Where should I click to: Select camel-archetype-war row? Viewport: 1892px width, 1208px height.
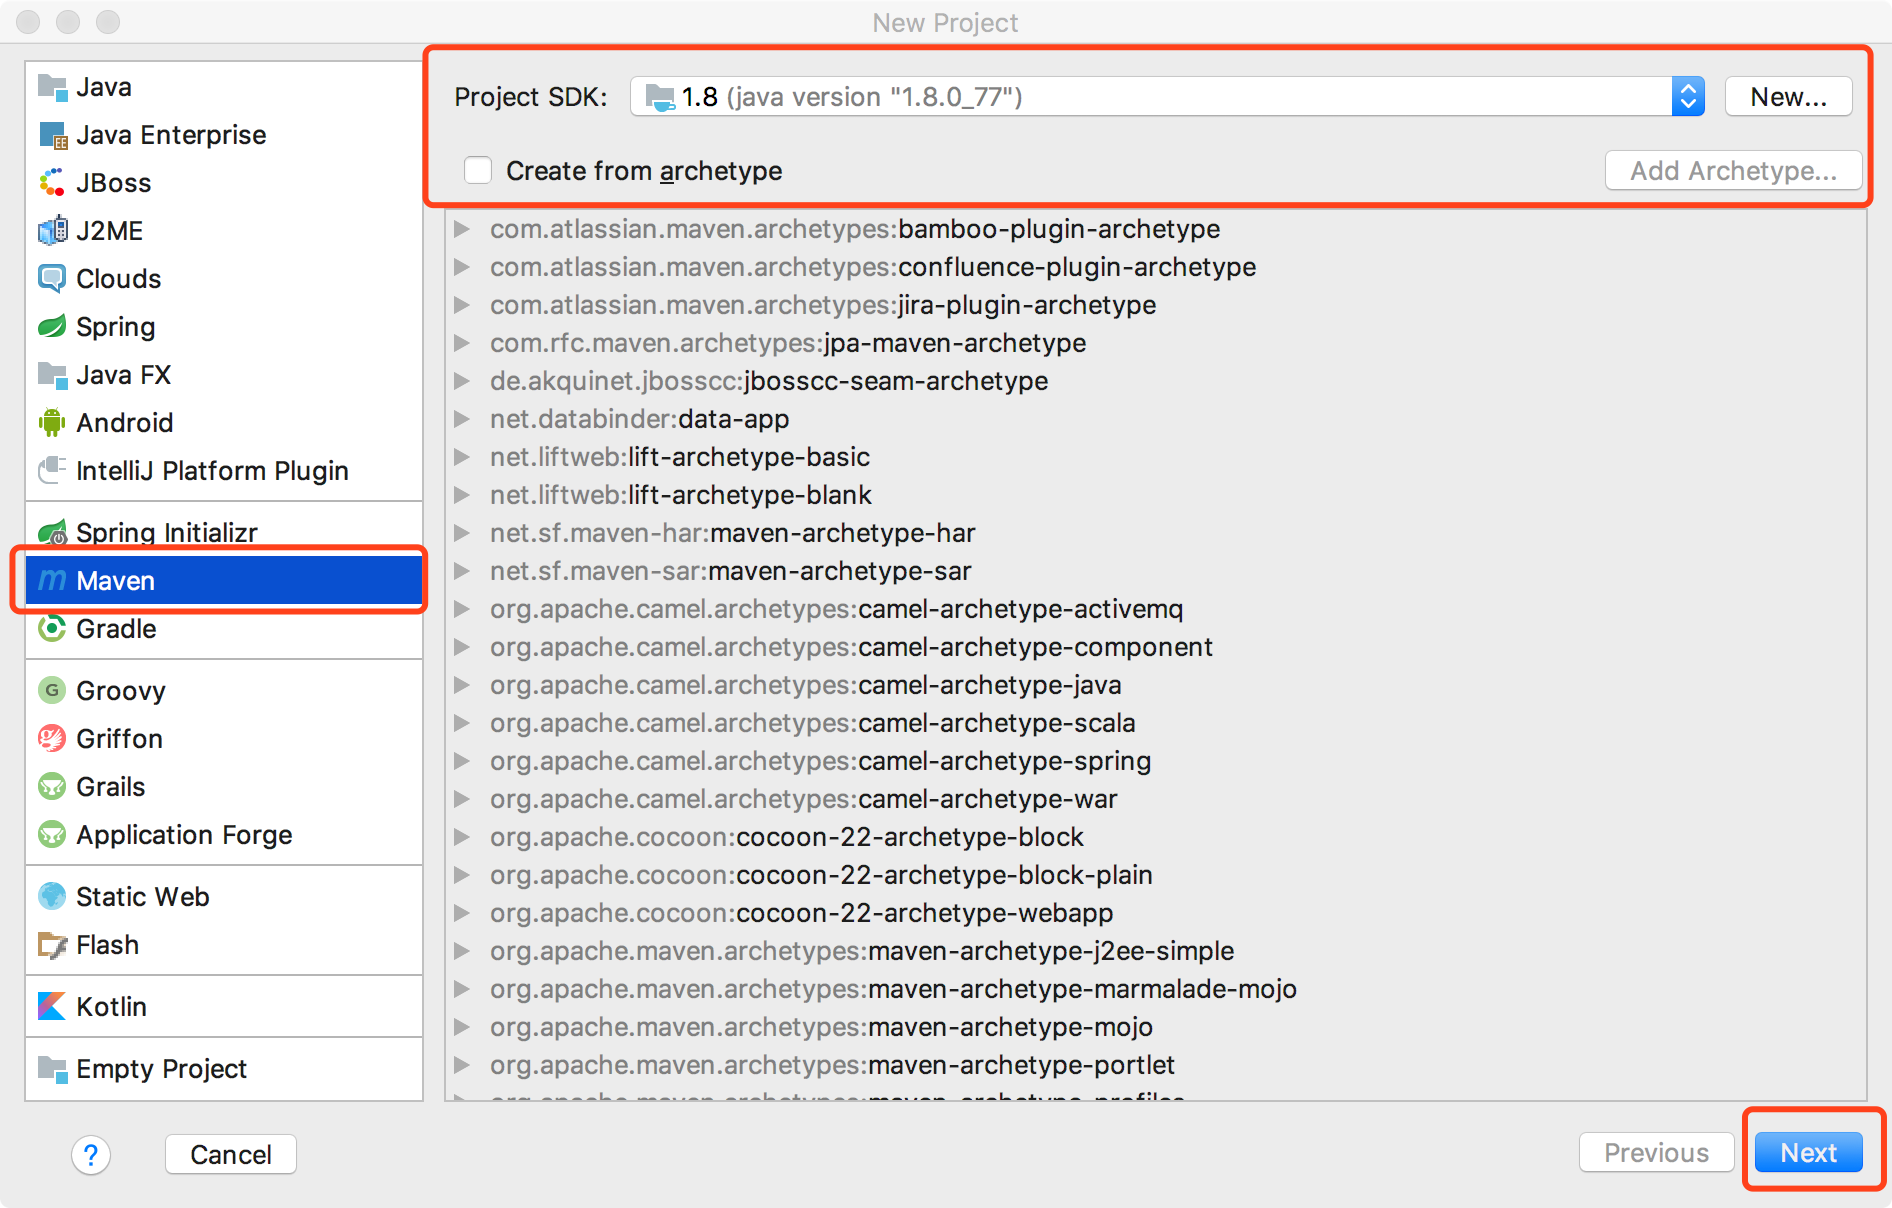1156,799
